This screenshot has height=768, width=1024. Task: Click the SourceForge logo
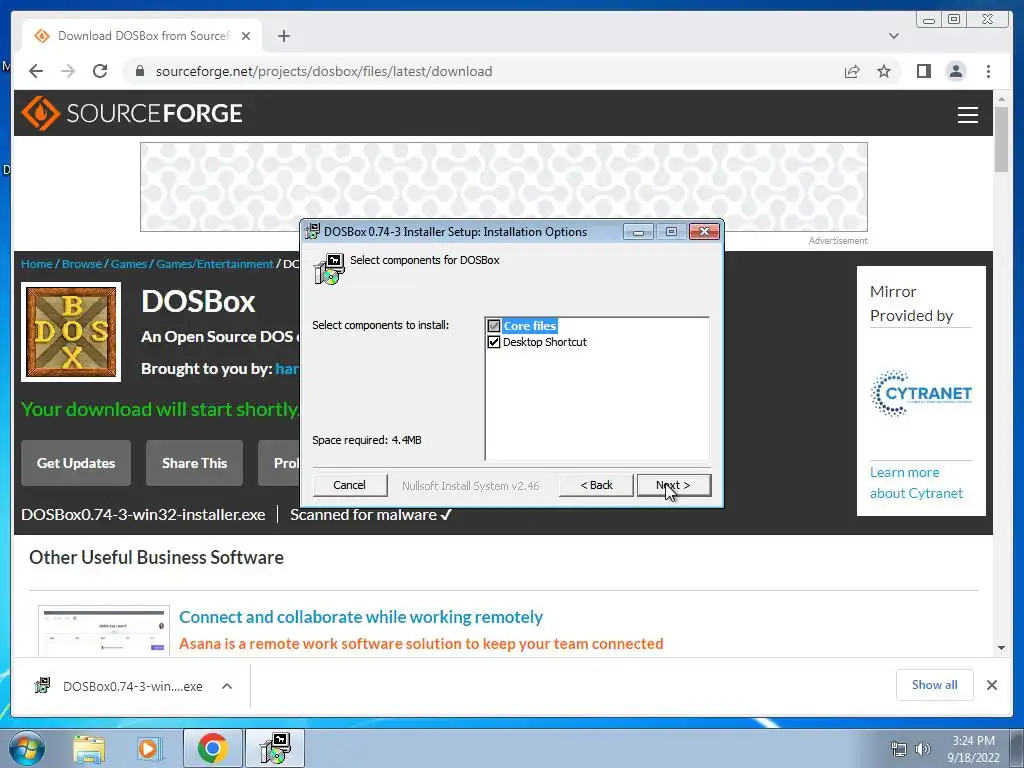coord(132,113)
